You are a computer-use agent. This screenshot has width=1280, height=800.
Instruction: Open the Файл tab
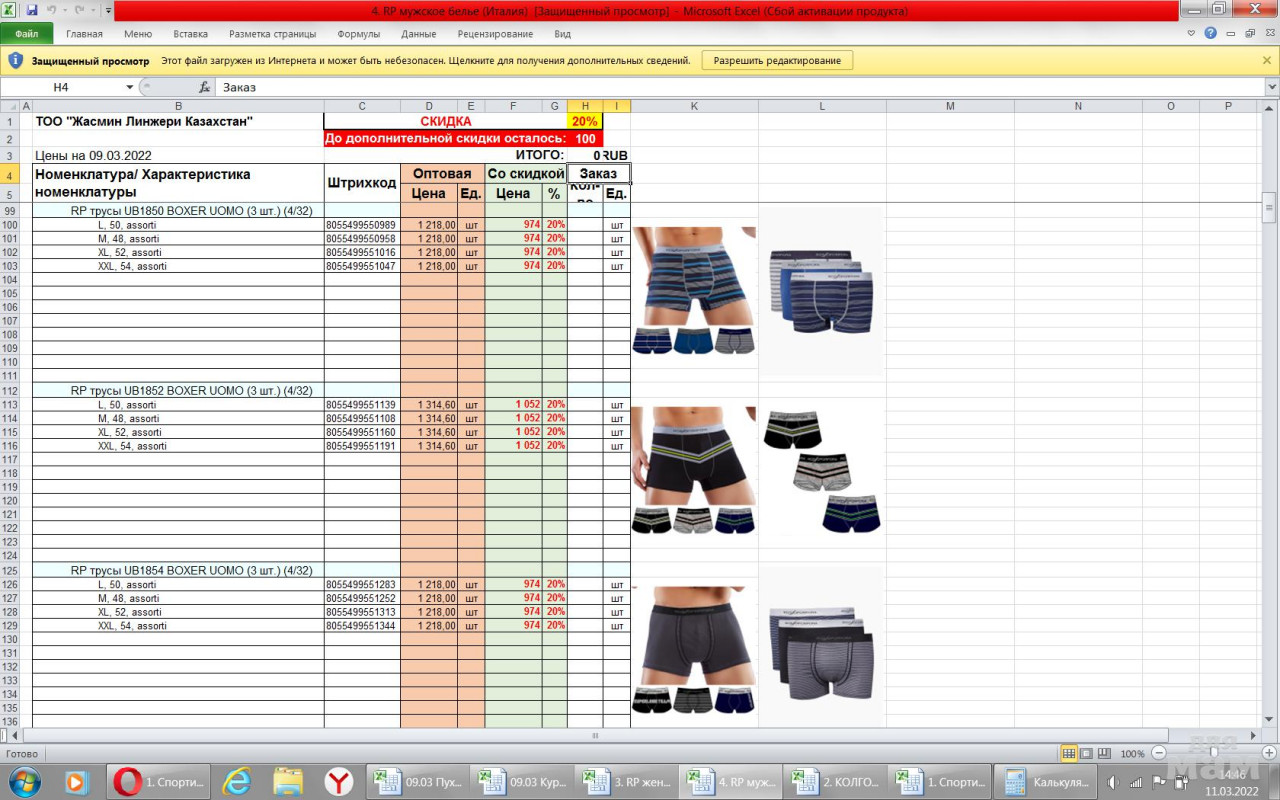27,33
